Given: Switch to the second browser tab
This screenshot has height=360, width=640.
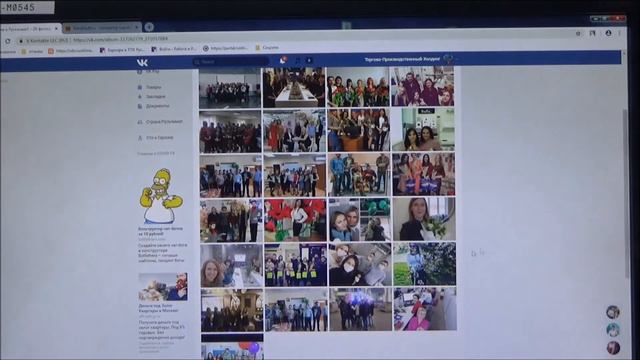Looking at the screenshot, I should pos(102,27).
